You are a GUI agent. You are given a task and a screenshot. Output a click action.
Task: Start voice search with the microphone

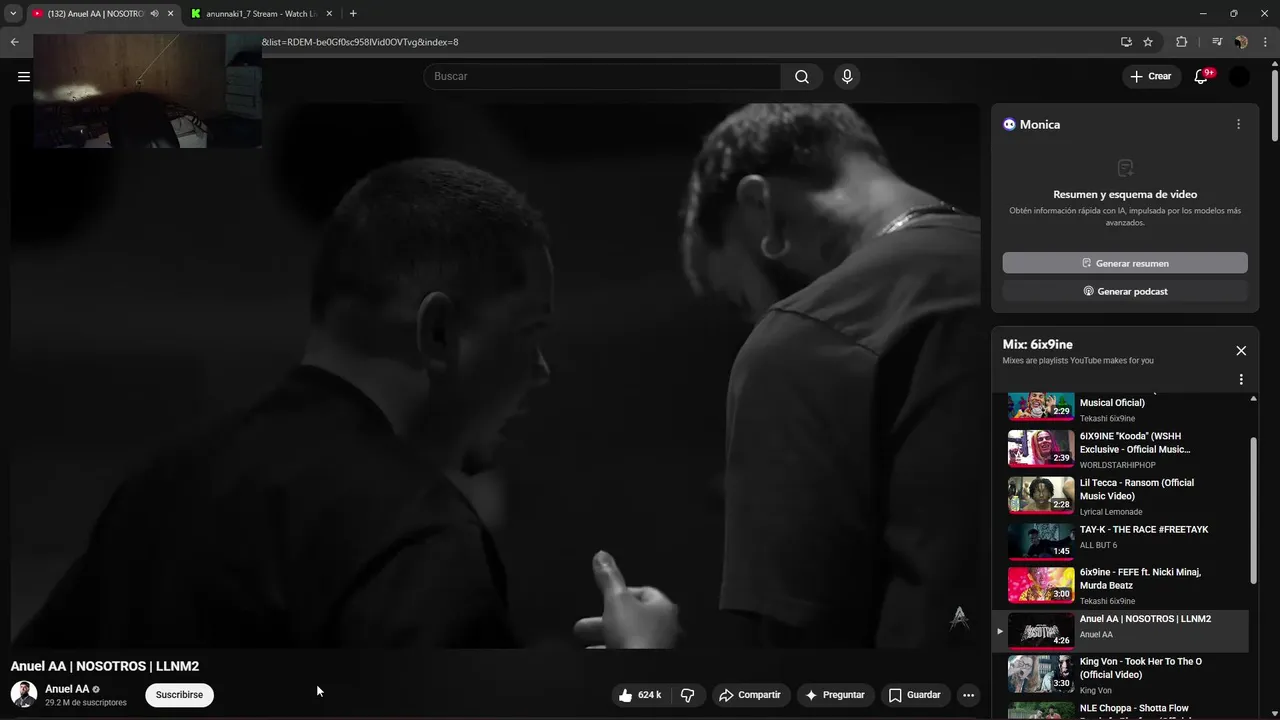coord(847,77)
